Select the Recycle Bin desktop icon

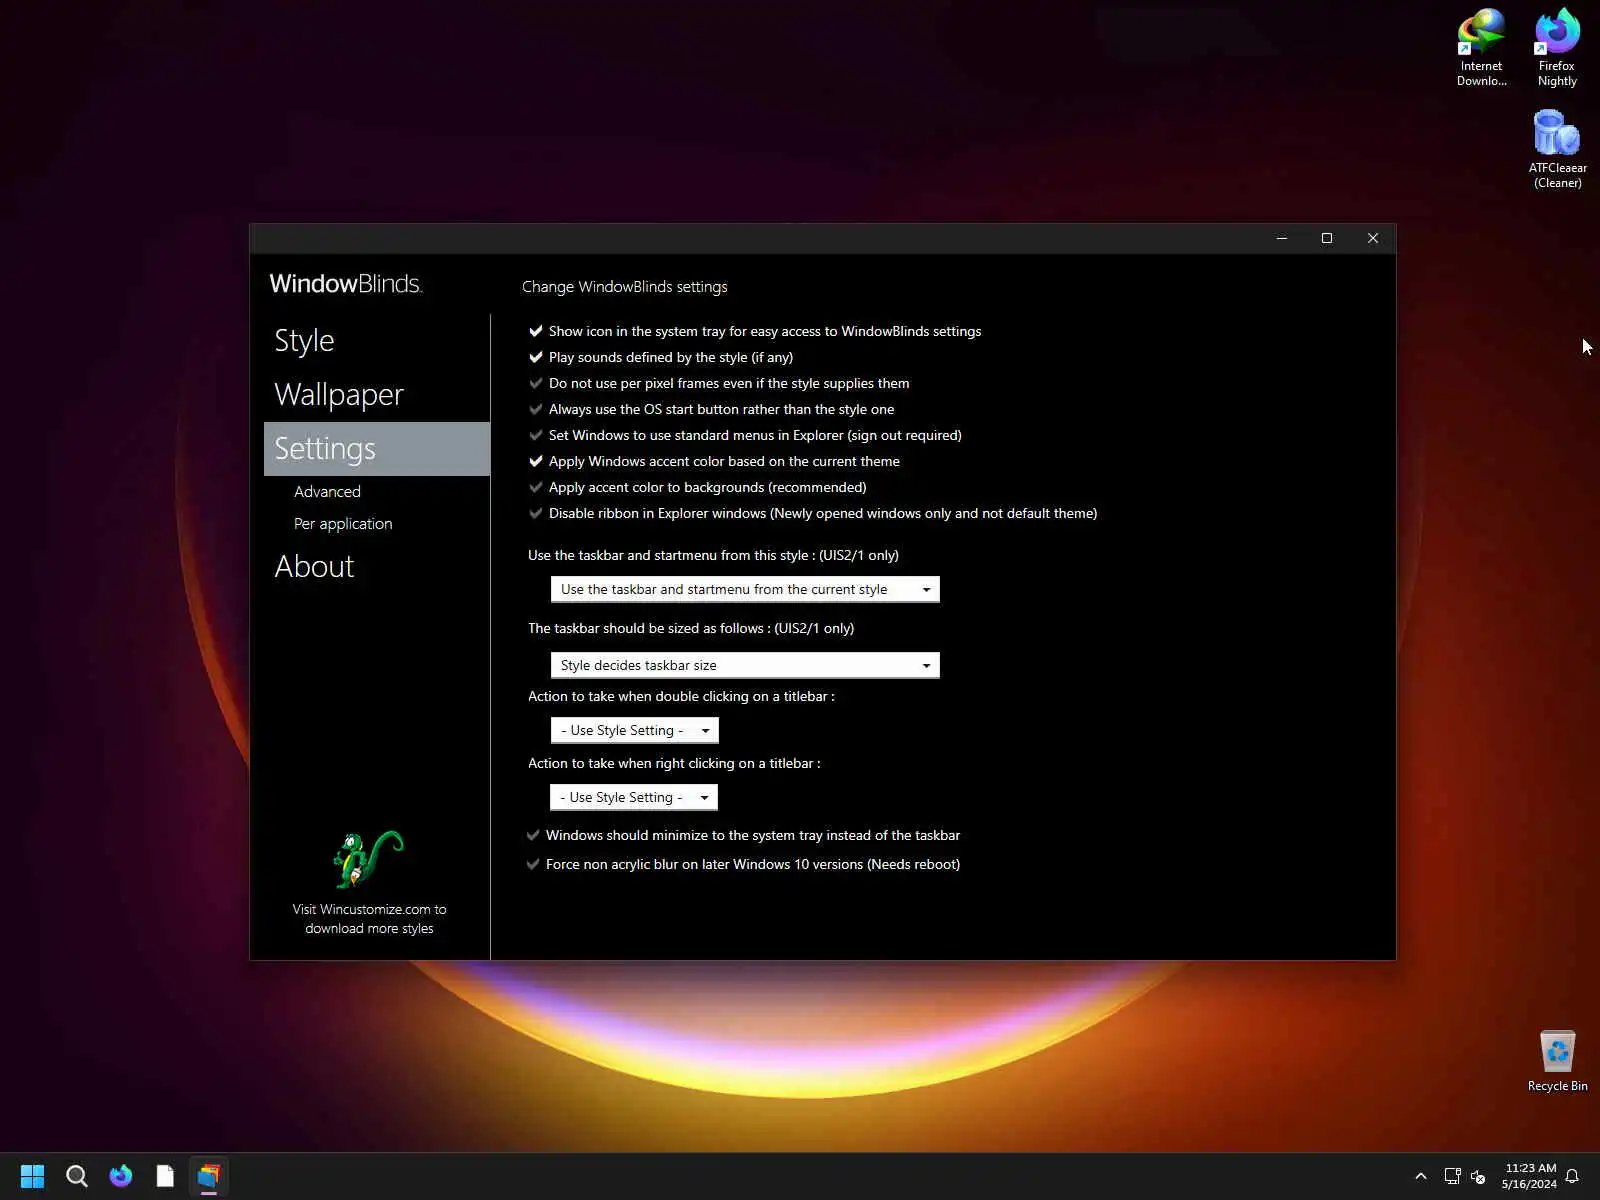(1557, 1061)
